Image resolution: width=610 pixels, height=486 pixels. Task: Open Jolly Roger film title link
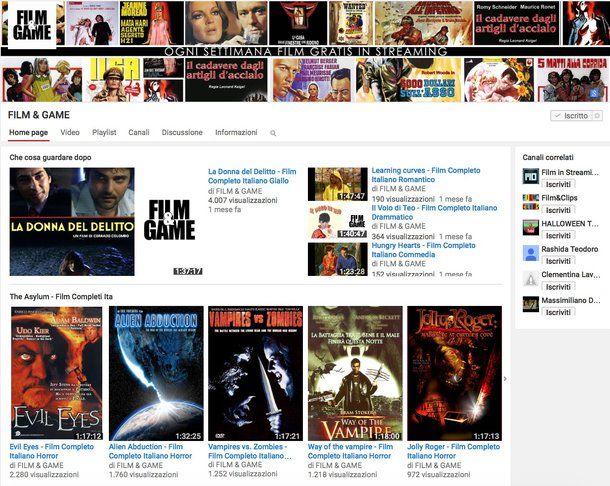point(454,451)
